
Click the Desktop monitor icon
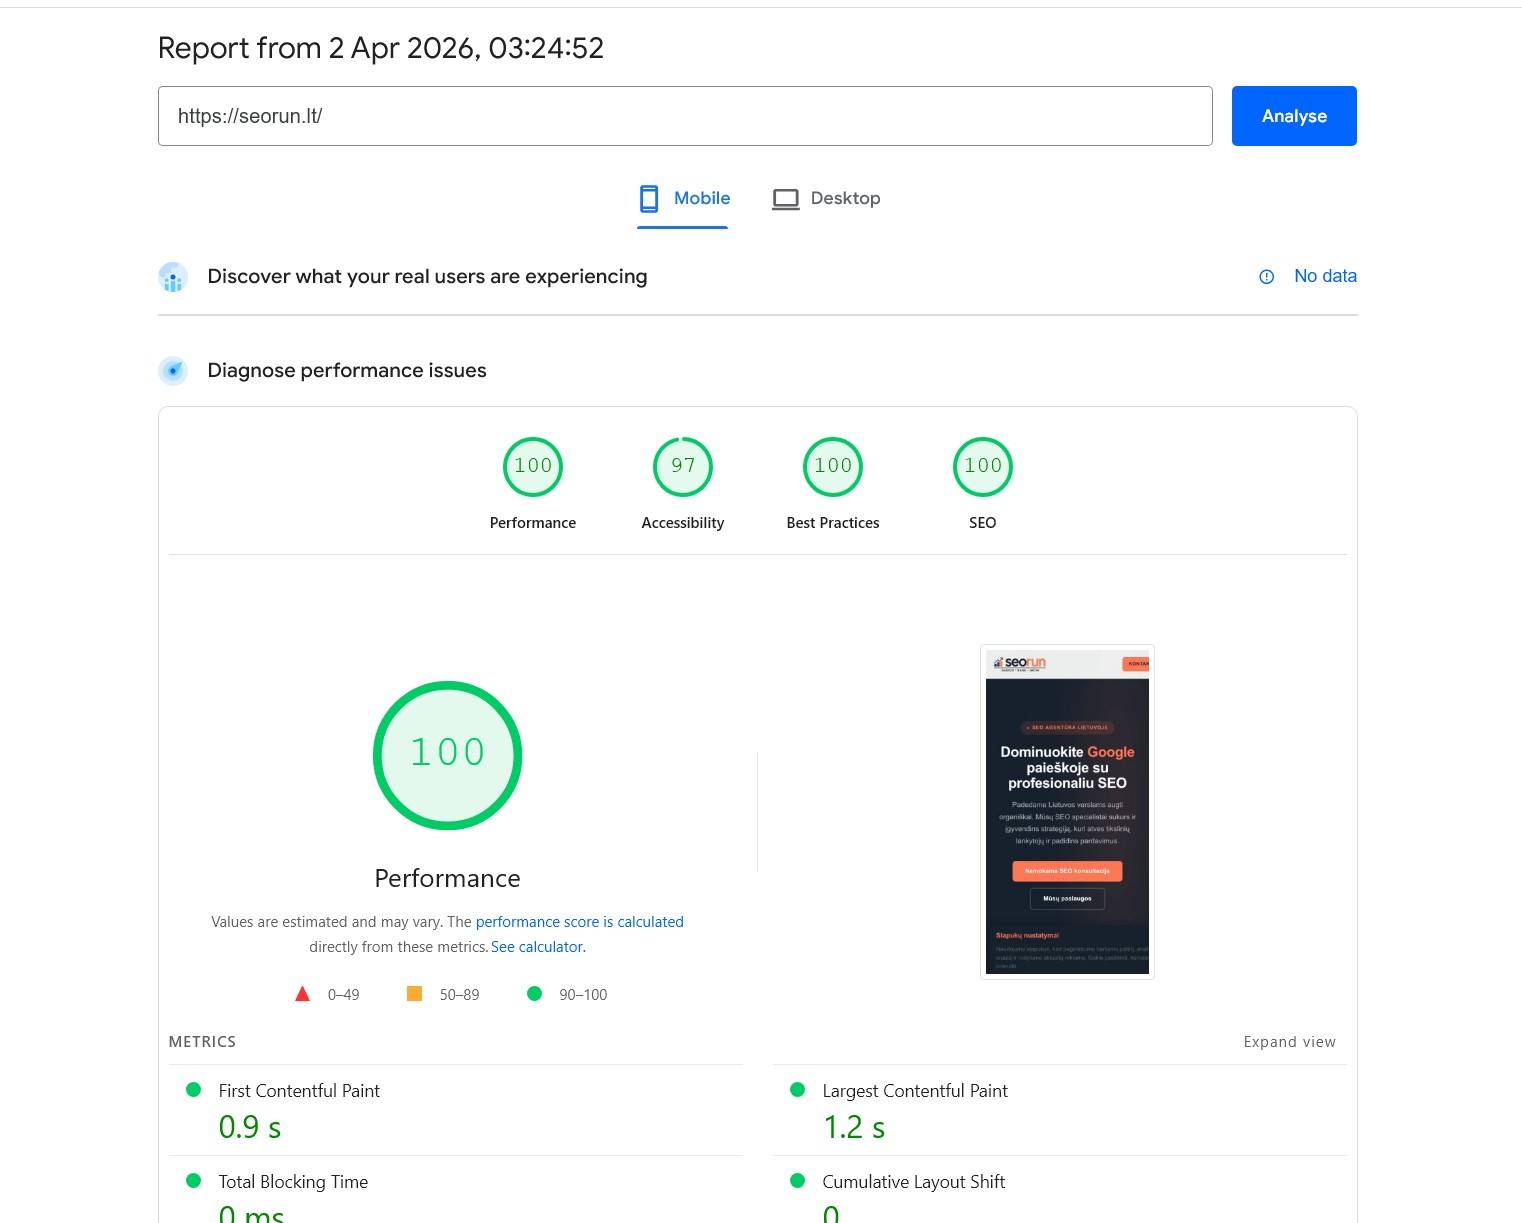coord(786,198)
